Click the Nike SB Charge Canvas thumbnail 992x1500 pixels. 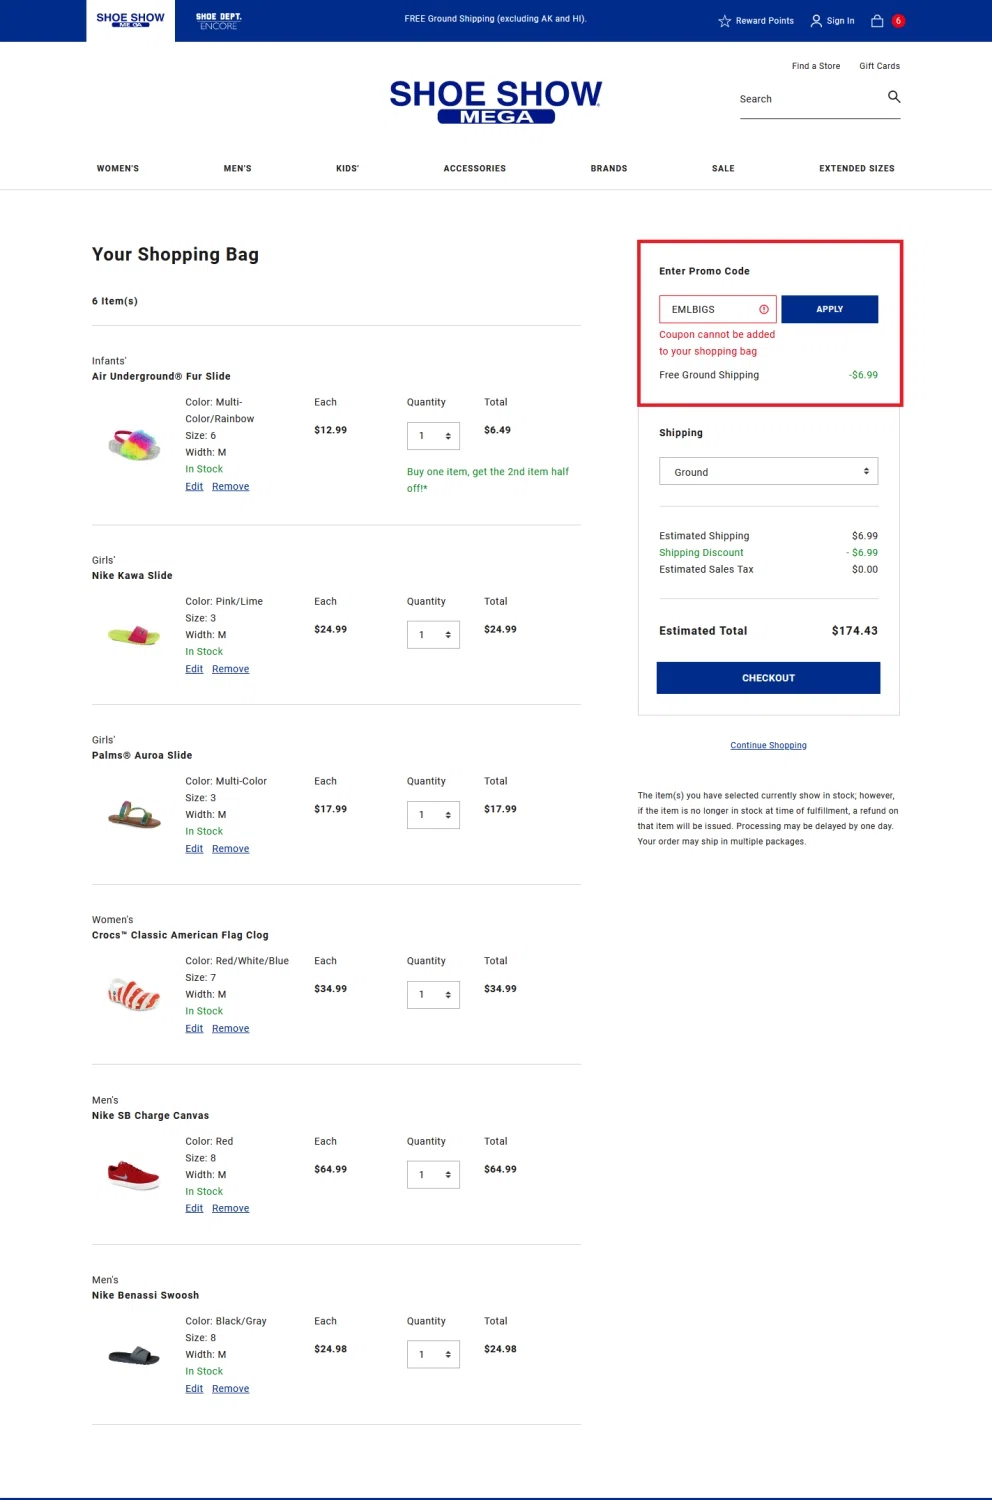[134, 1175]
